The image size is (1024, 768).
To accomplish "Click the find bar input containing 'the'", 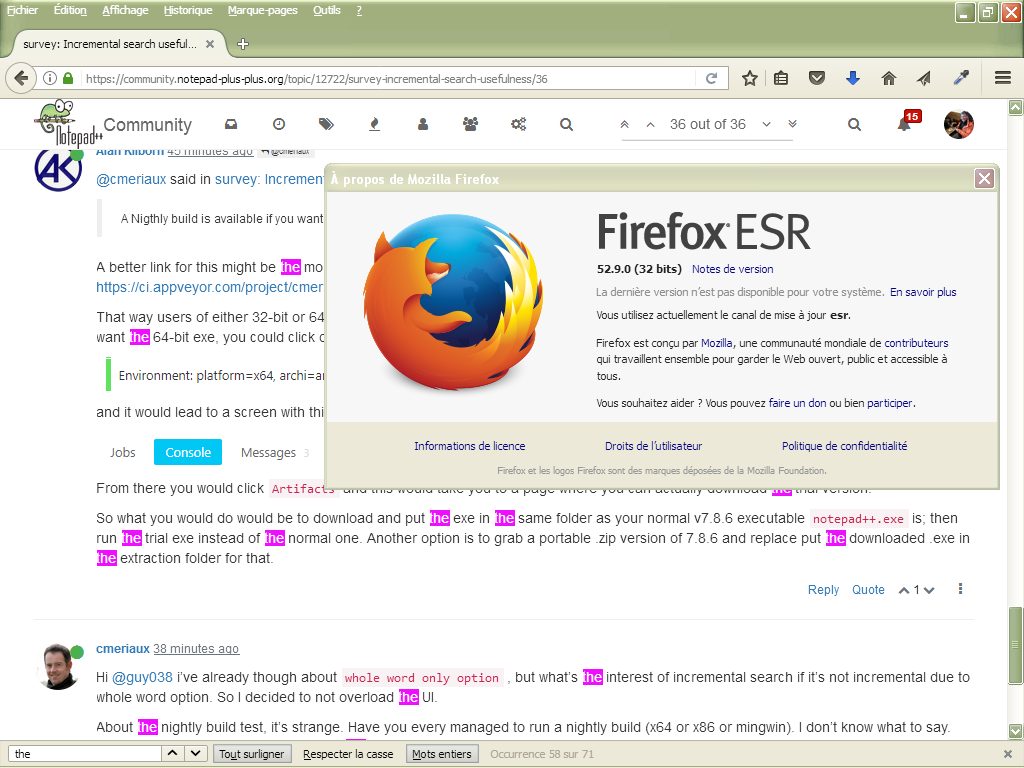I will 85,754.
